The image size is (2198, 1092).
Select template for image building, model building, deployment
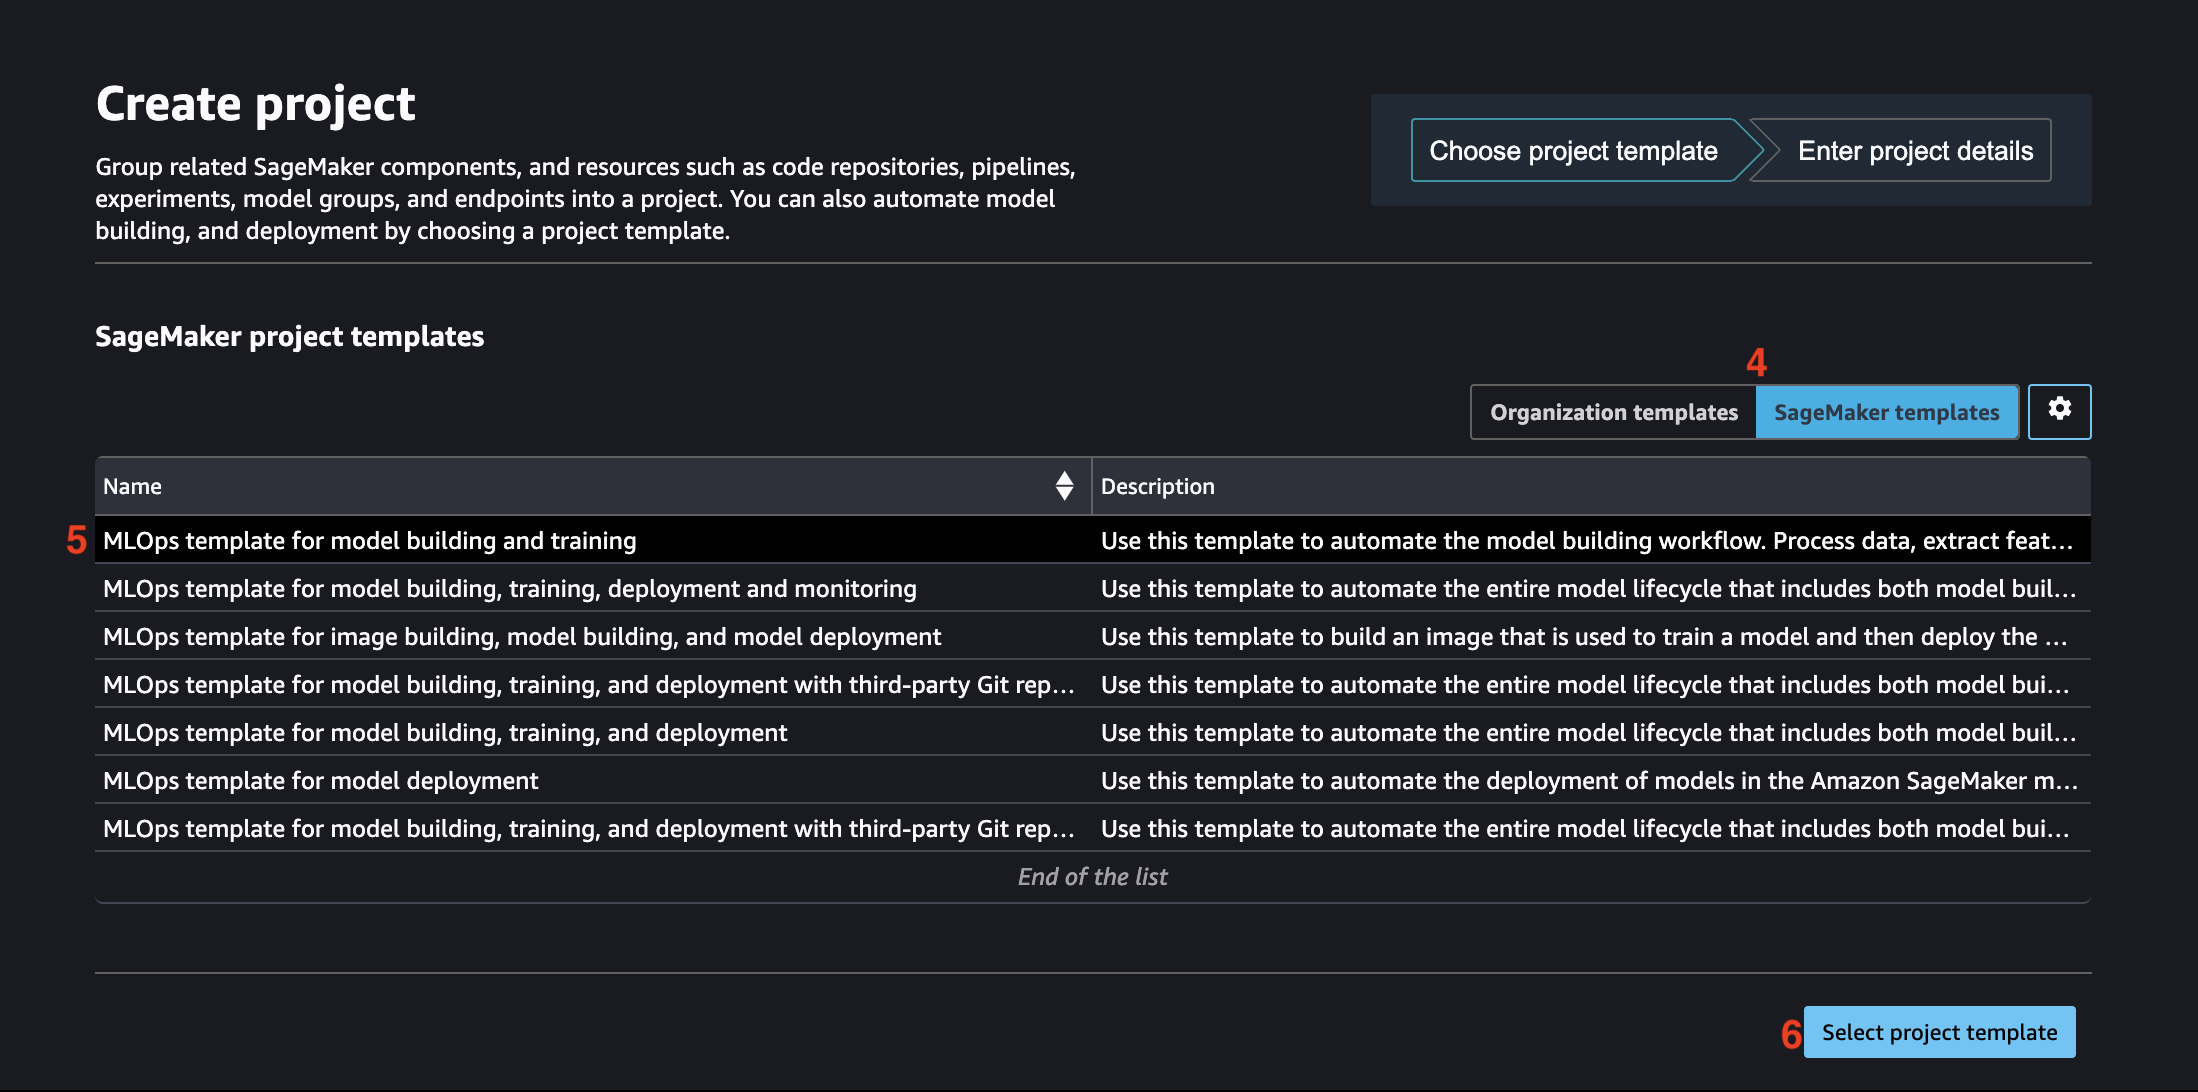pos(1092,636)
